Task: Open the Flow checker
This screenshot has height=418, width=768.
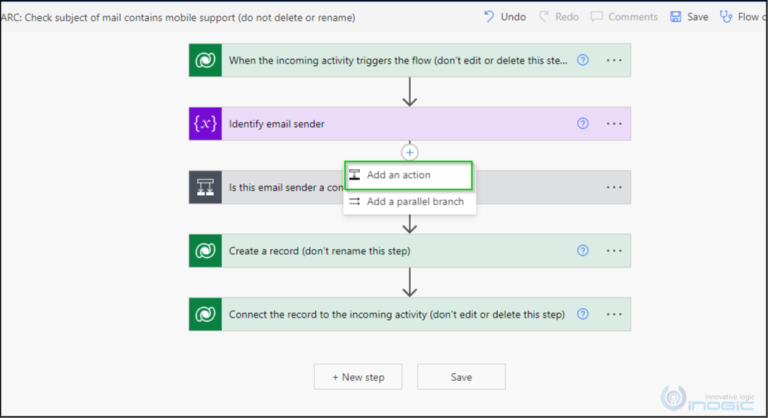Action: pyautogui.click(x=743, y=17)
